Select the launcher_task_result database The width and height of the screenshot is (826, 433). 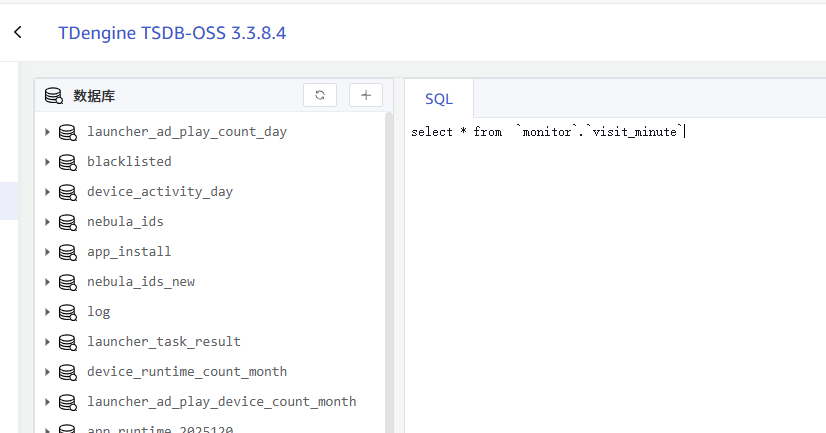(x=163, y=342)
